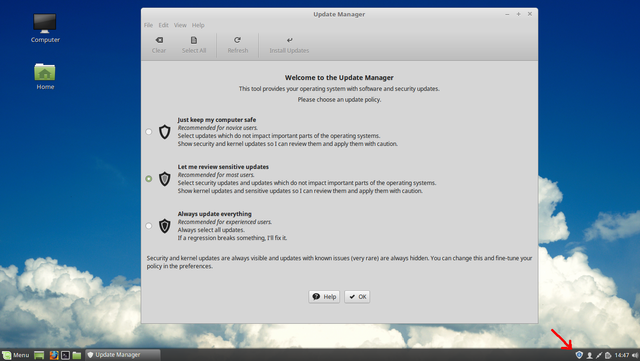The image size is (640, 361).
Task: Maximize the Update Manager window
Action: click(x=518, y=14)
